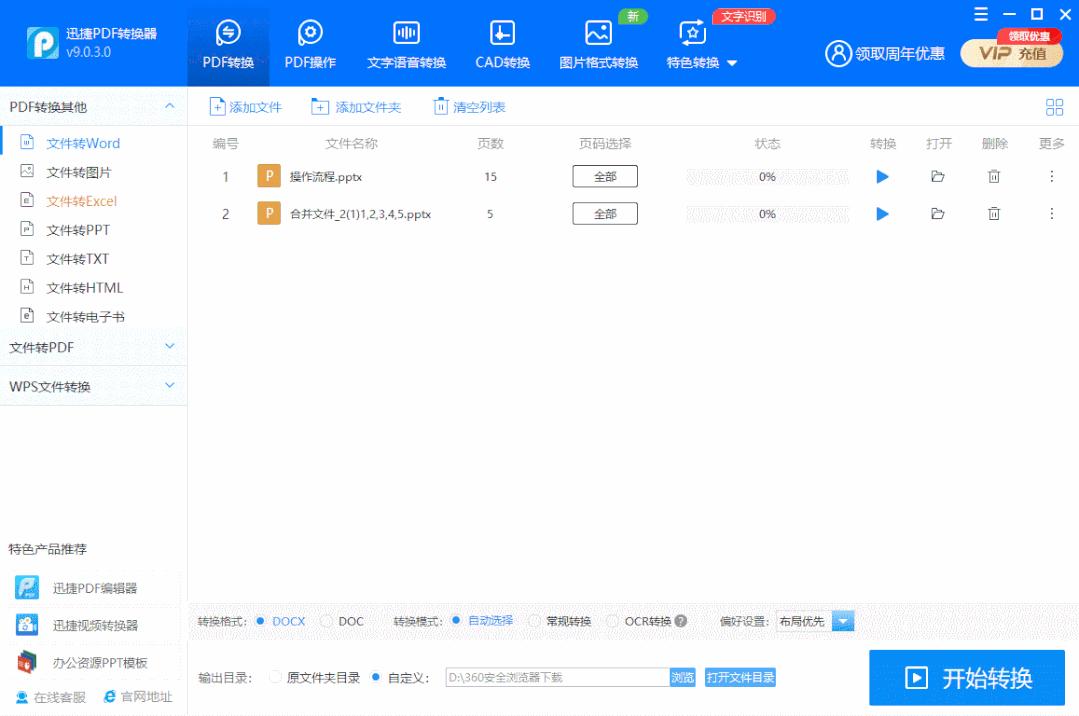Delete 合并文件_2 using its trash icon

coord(993,213)
